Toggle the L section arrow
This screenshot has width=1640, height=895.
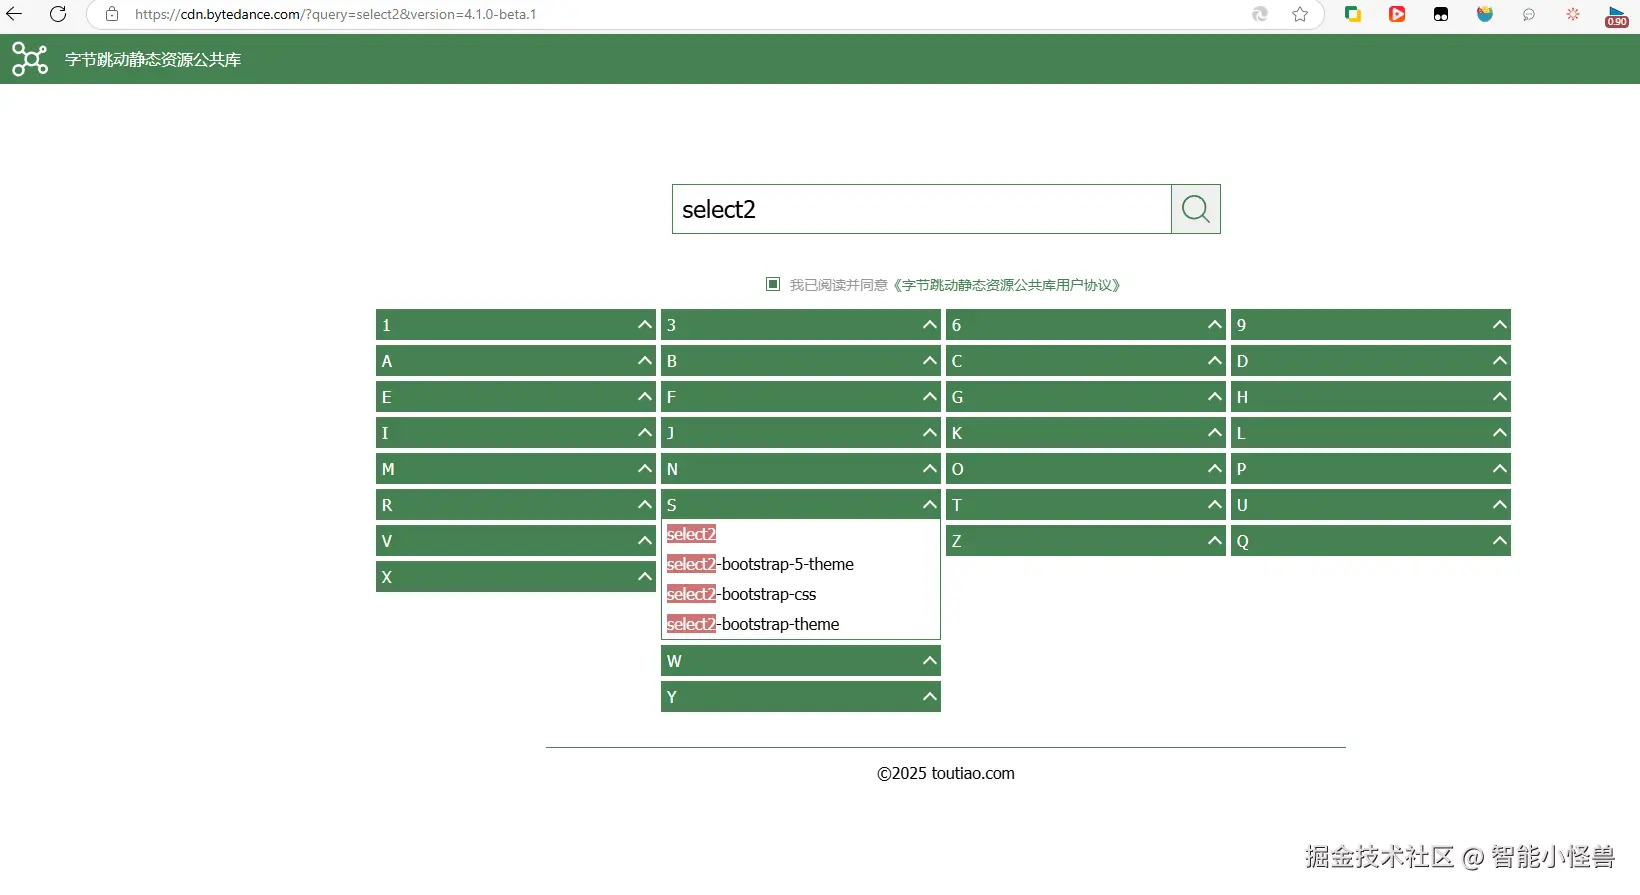(x=1500, y=432)
